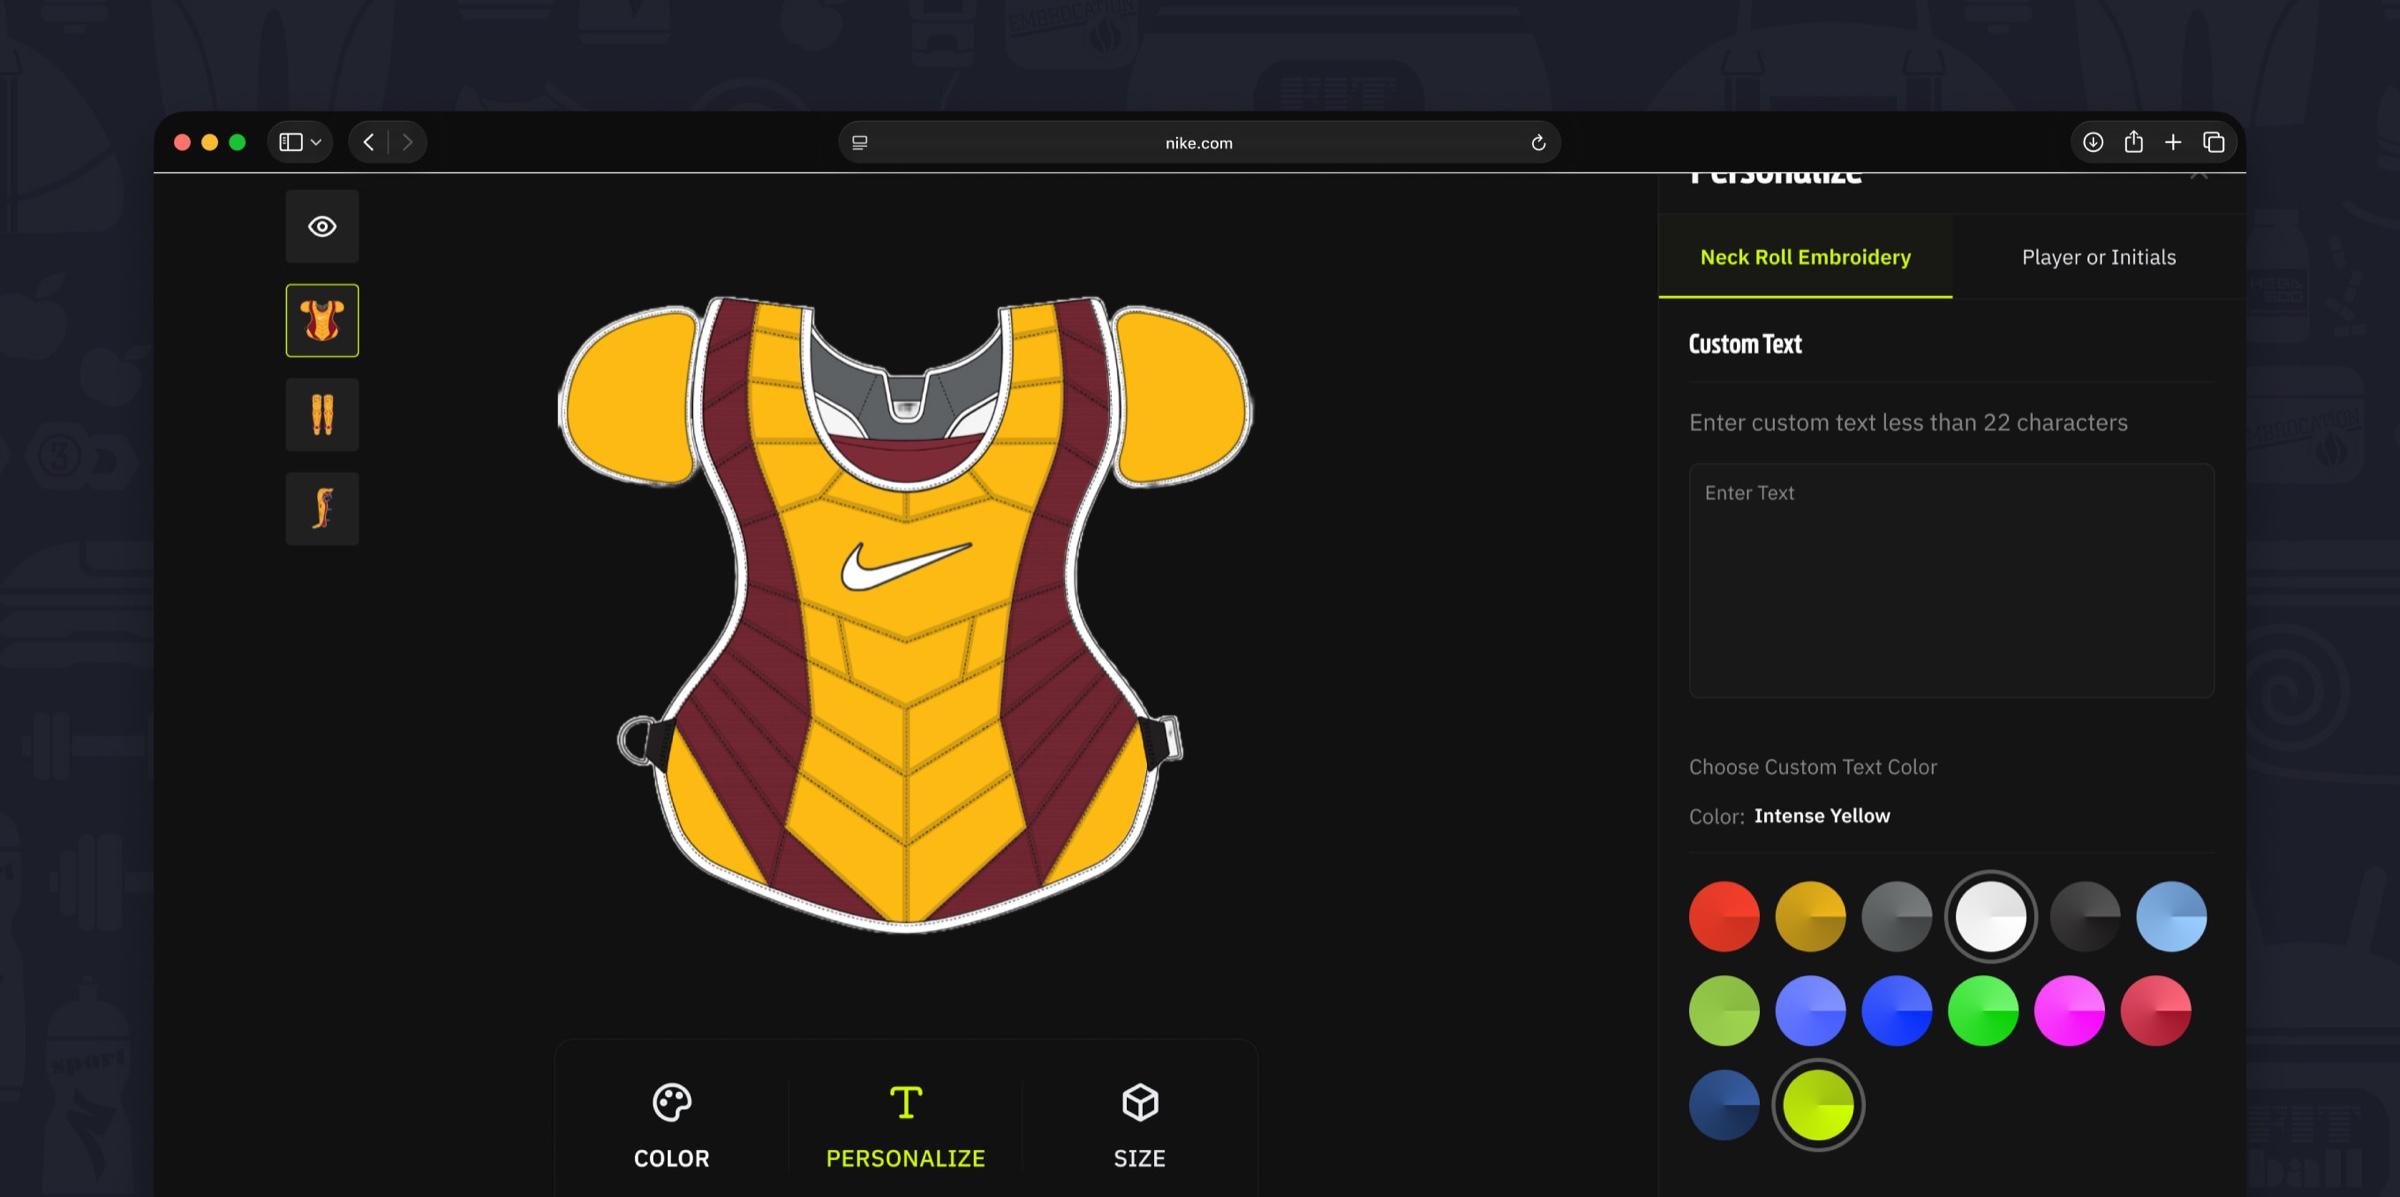Click the Enter Text custom text field

(1951, 580)
